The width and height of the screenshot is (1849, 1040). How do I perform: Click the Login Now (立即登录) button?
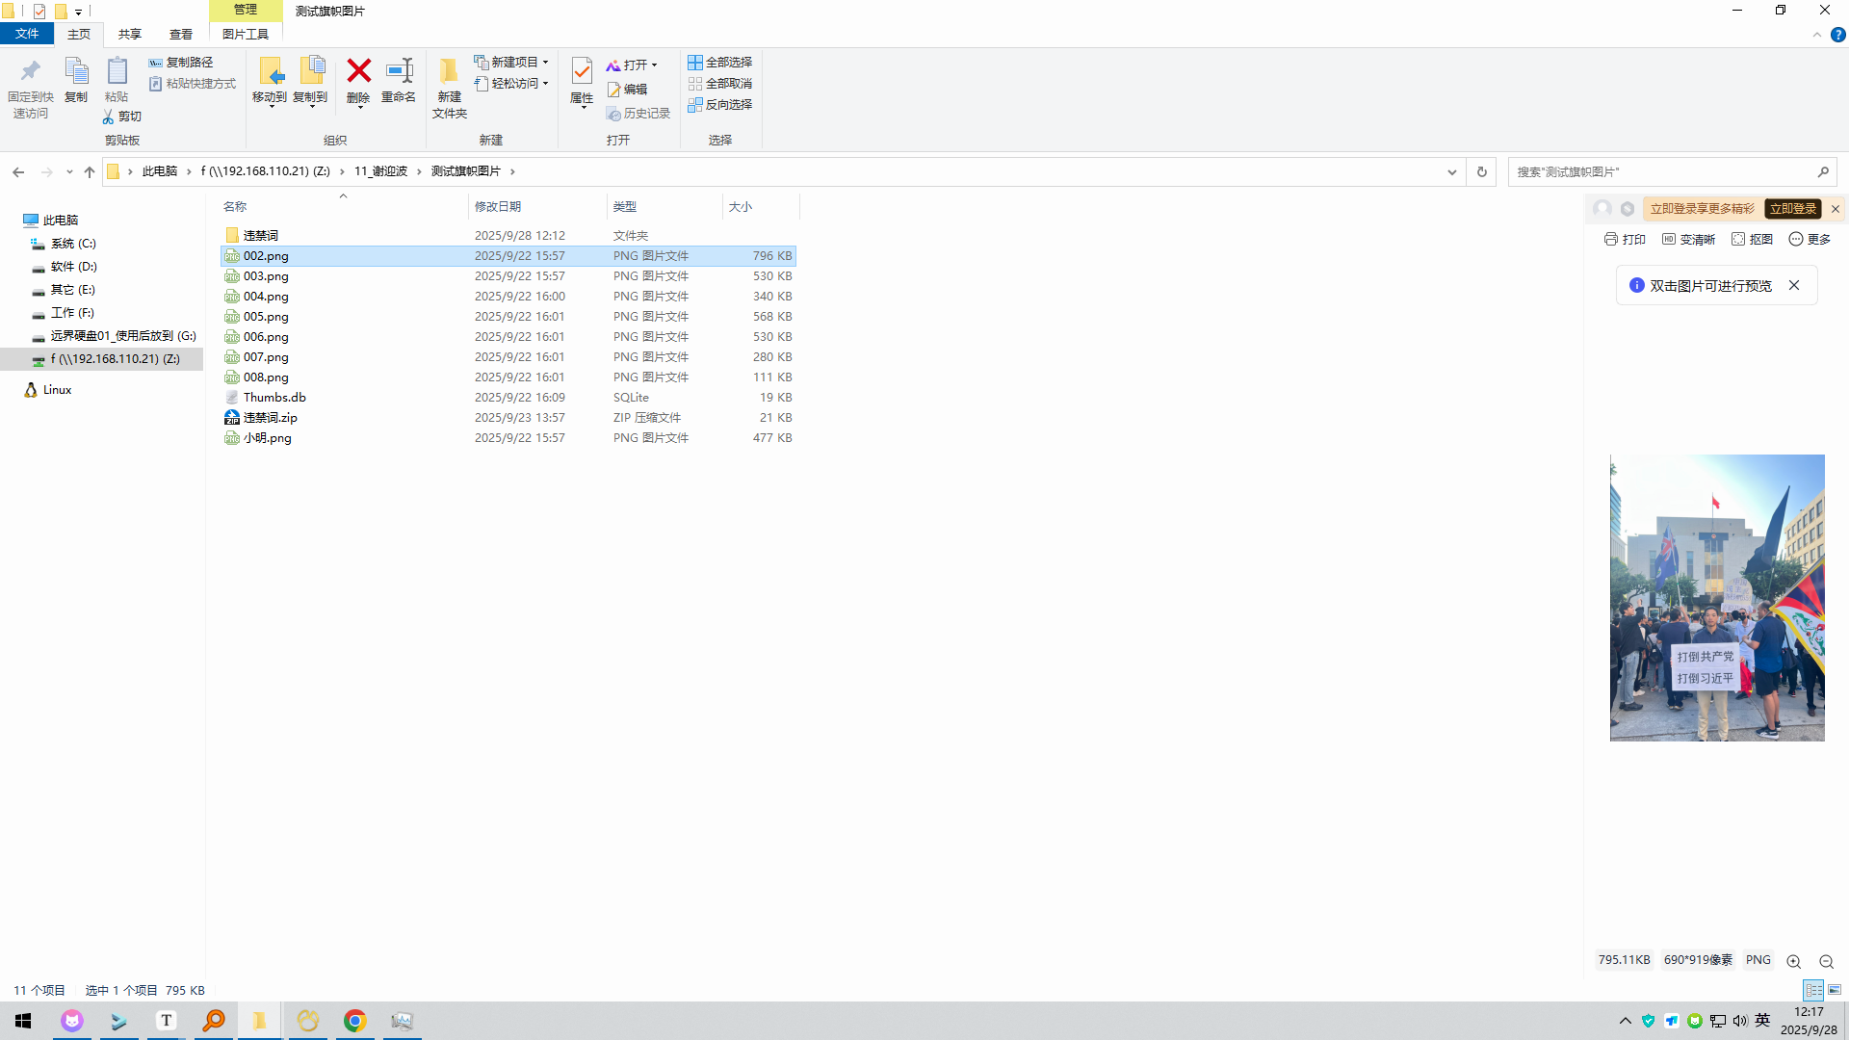(x=1791, y=209)
